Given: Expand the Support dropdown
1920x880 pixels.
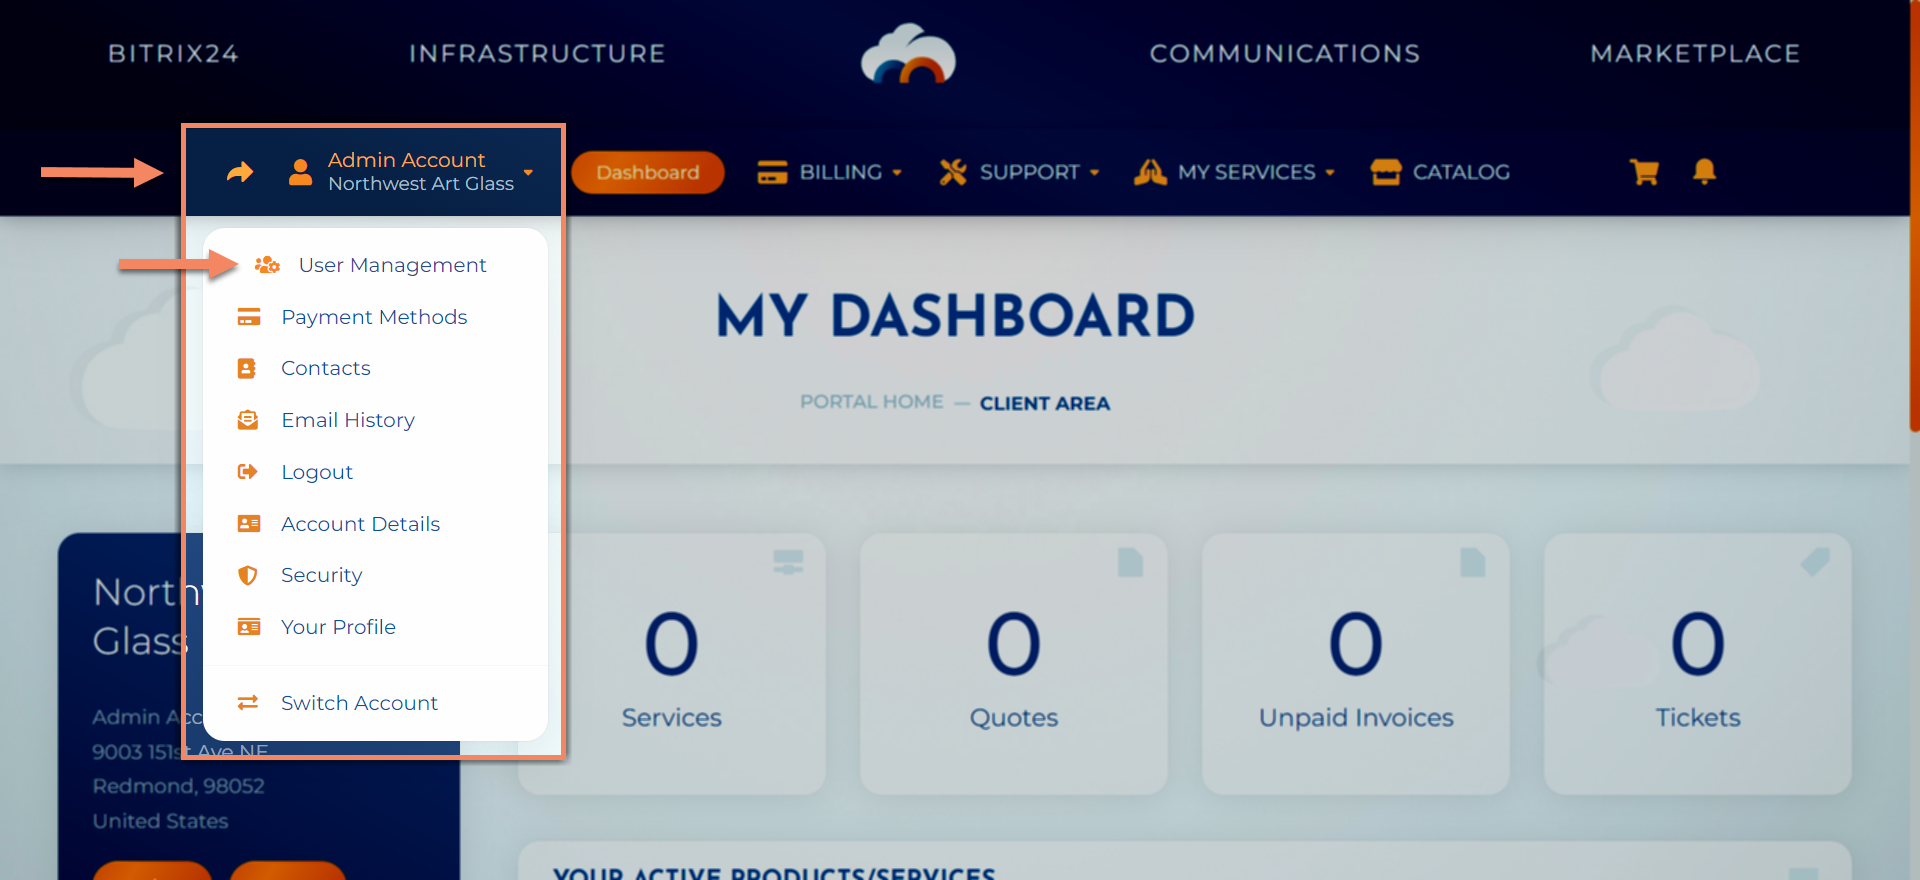Looking at the screenshot, I should (1019, 172).
